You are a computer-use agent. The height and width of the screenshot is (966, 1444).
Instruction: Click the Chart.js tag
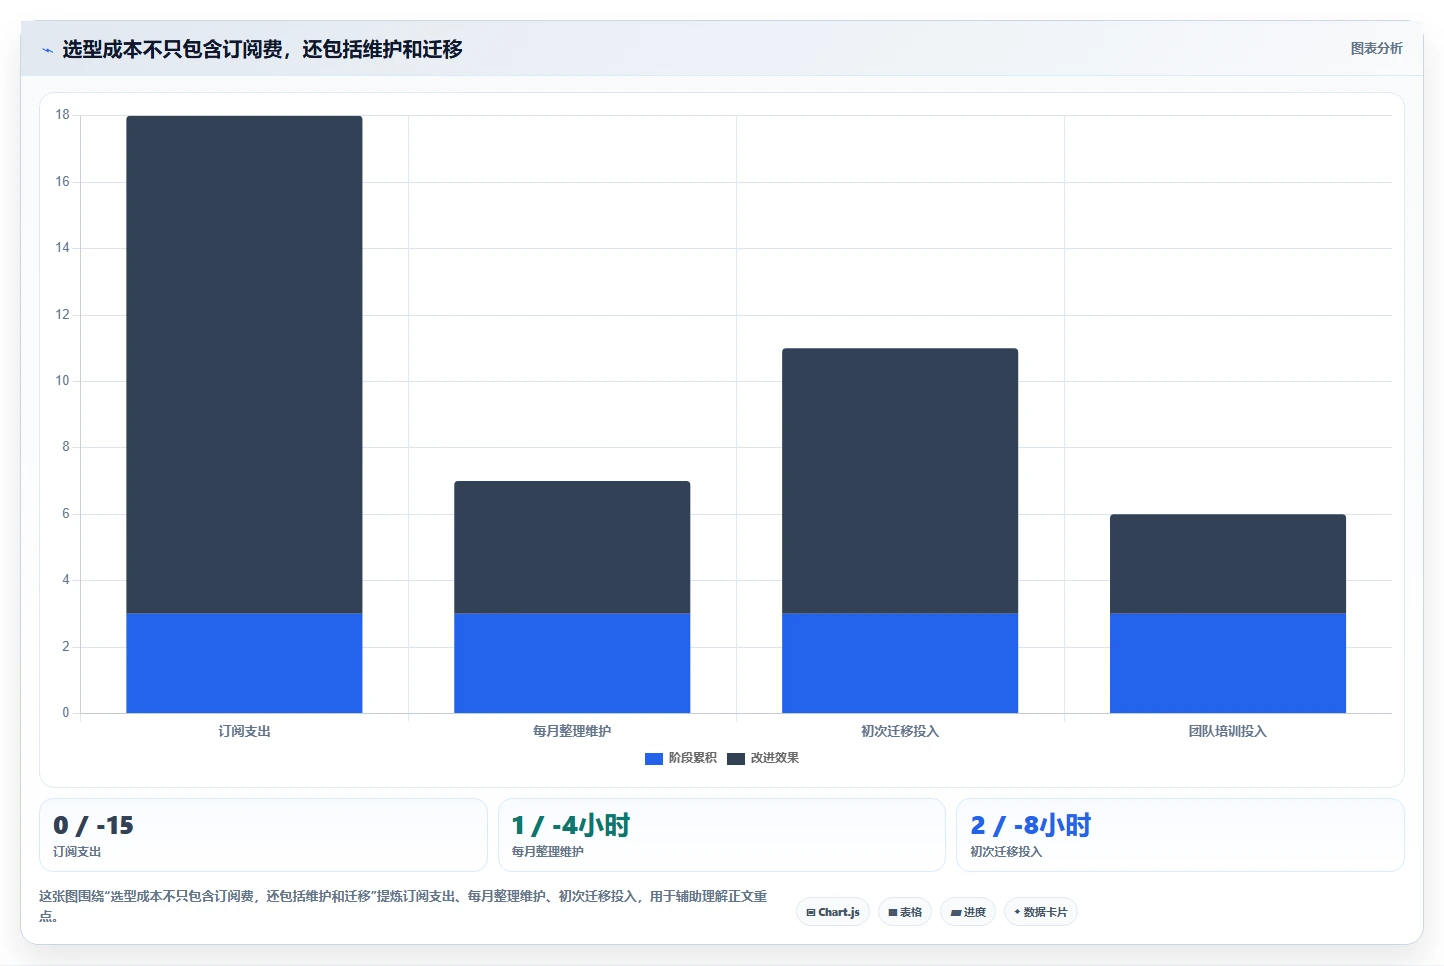pyautogui.click(x=833, y=912)
